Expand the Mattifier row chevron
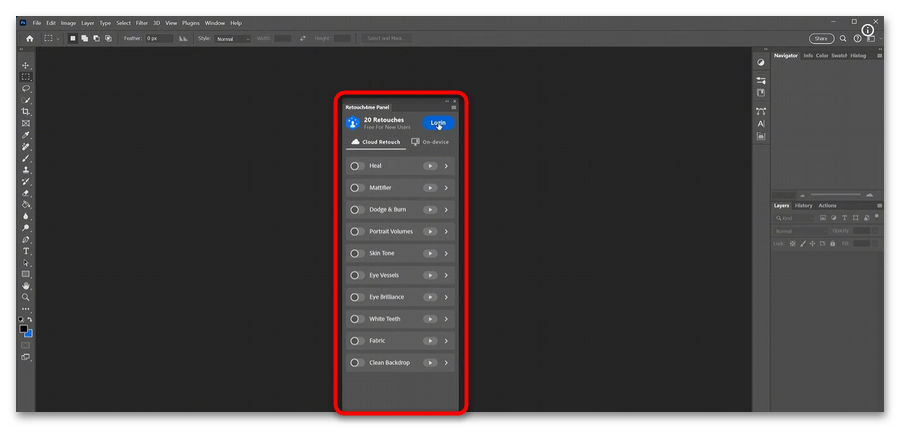The width and height of the screenshot is (900, 428). [446, 188]
